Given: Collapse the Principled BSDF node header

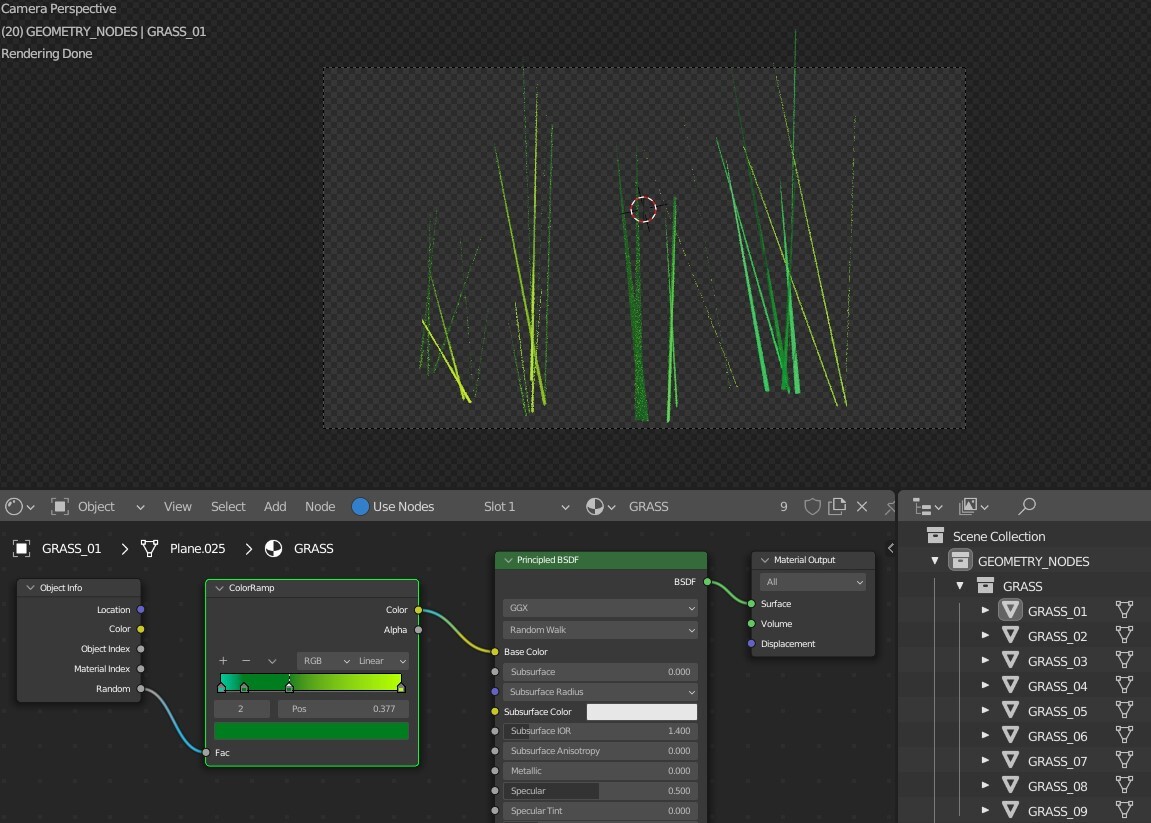Looking at the screenshot, I should tap(508, 560).
